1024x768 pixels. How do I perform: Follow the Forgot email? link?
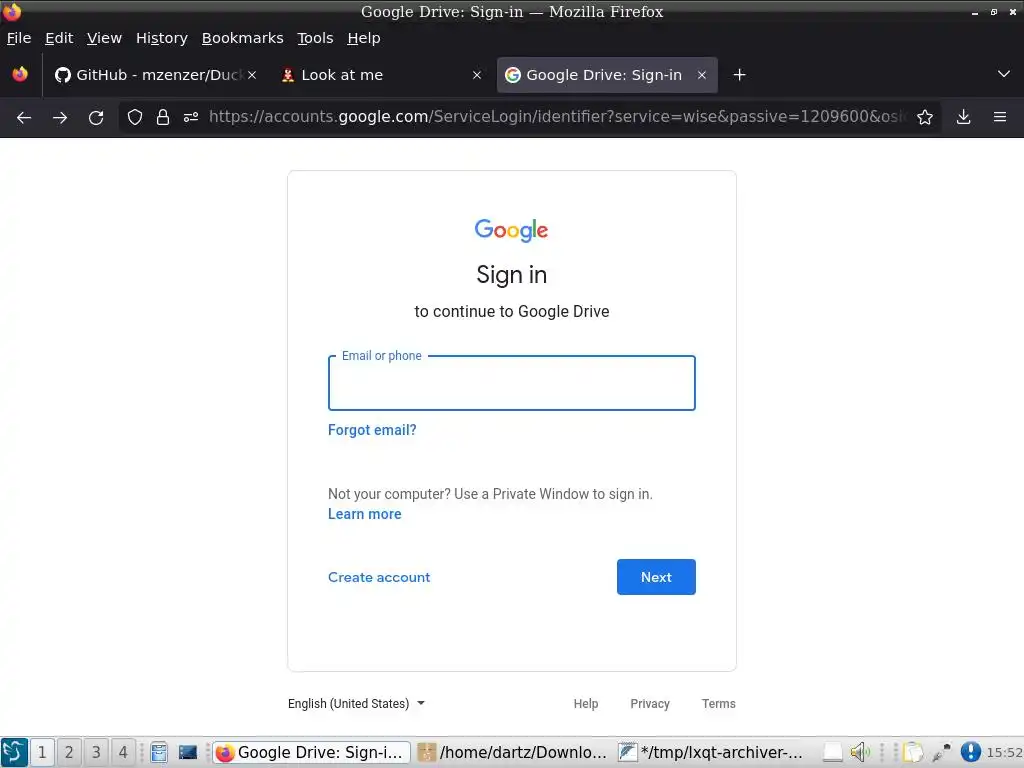tap(372, 430)
